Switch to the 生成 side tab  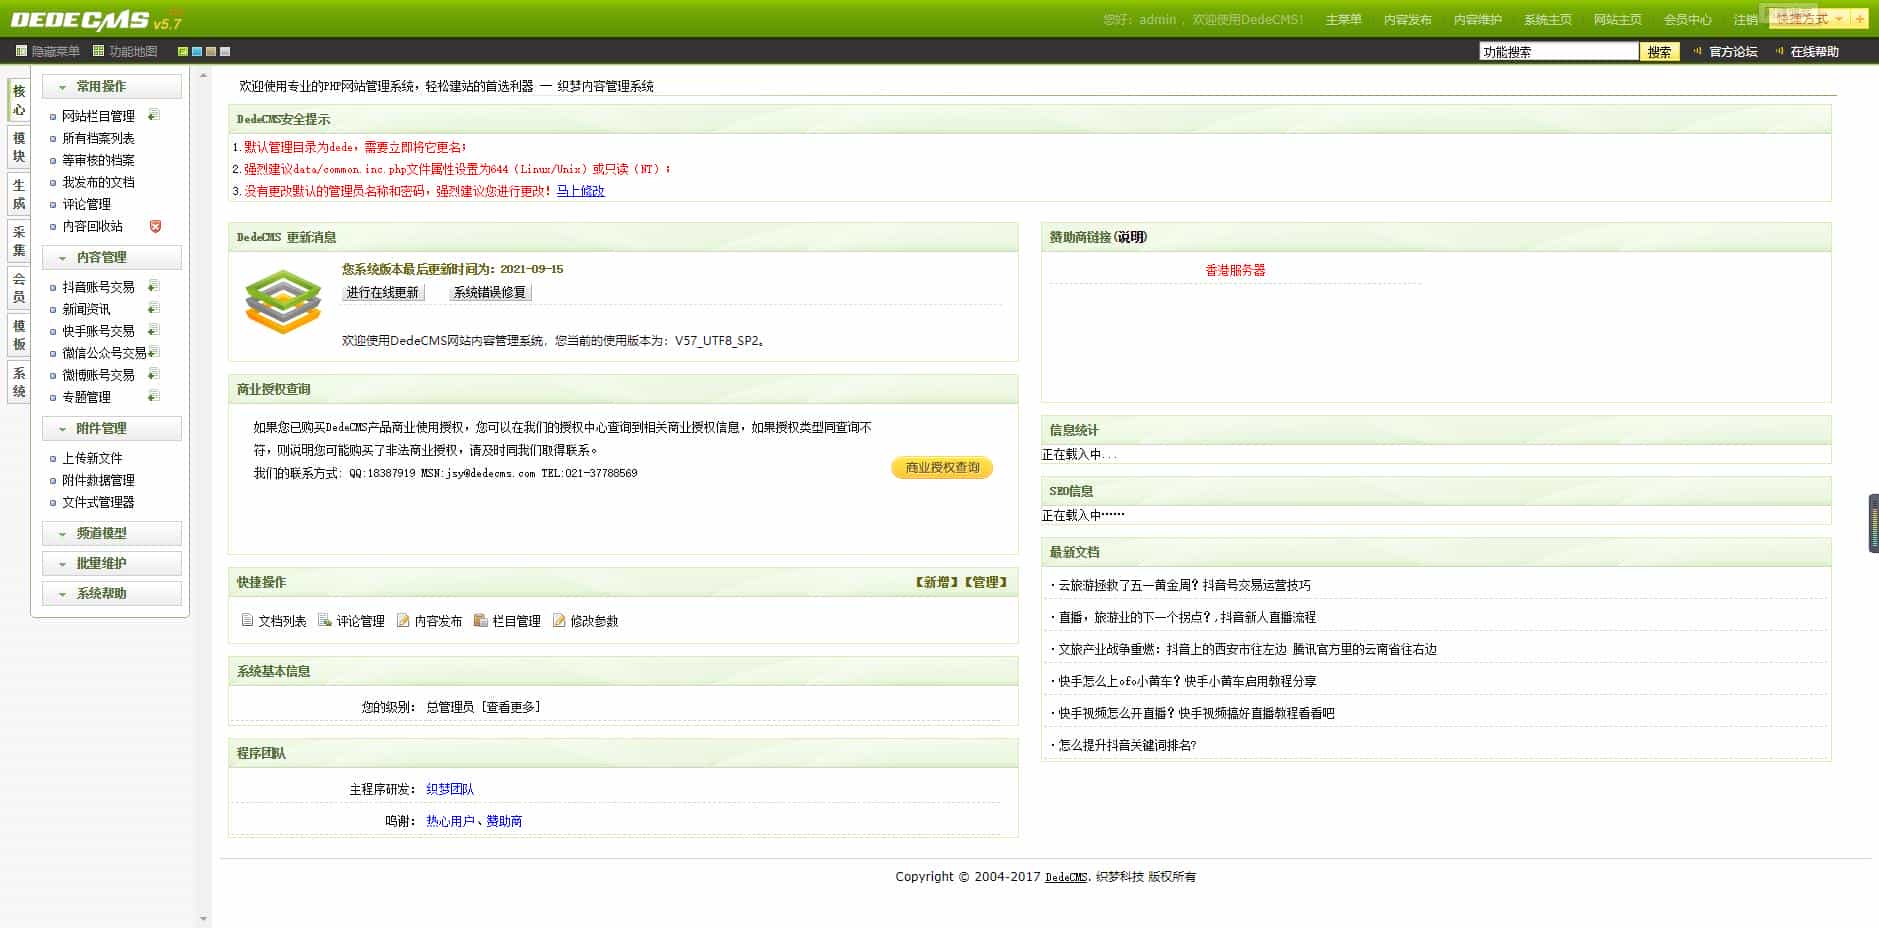pos(19,194)
